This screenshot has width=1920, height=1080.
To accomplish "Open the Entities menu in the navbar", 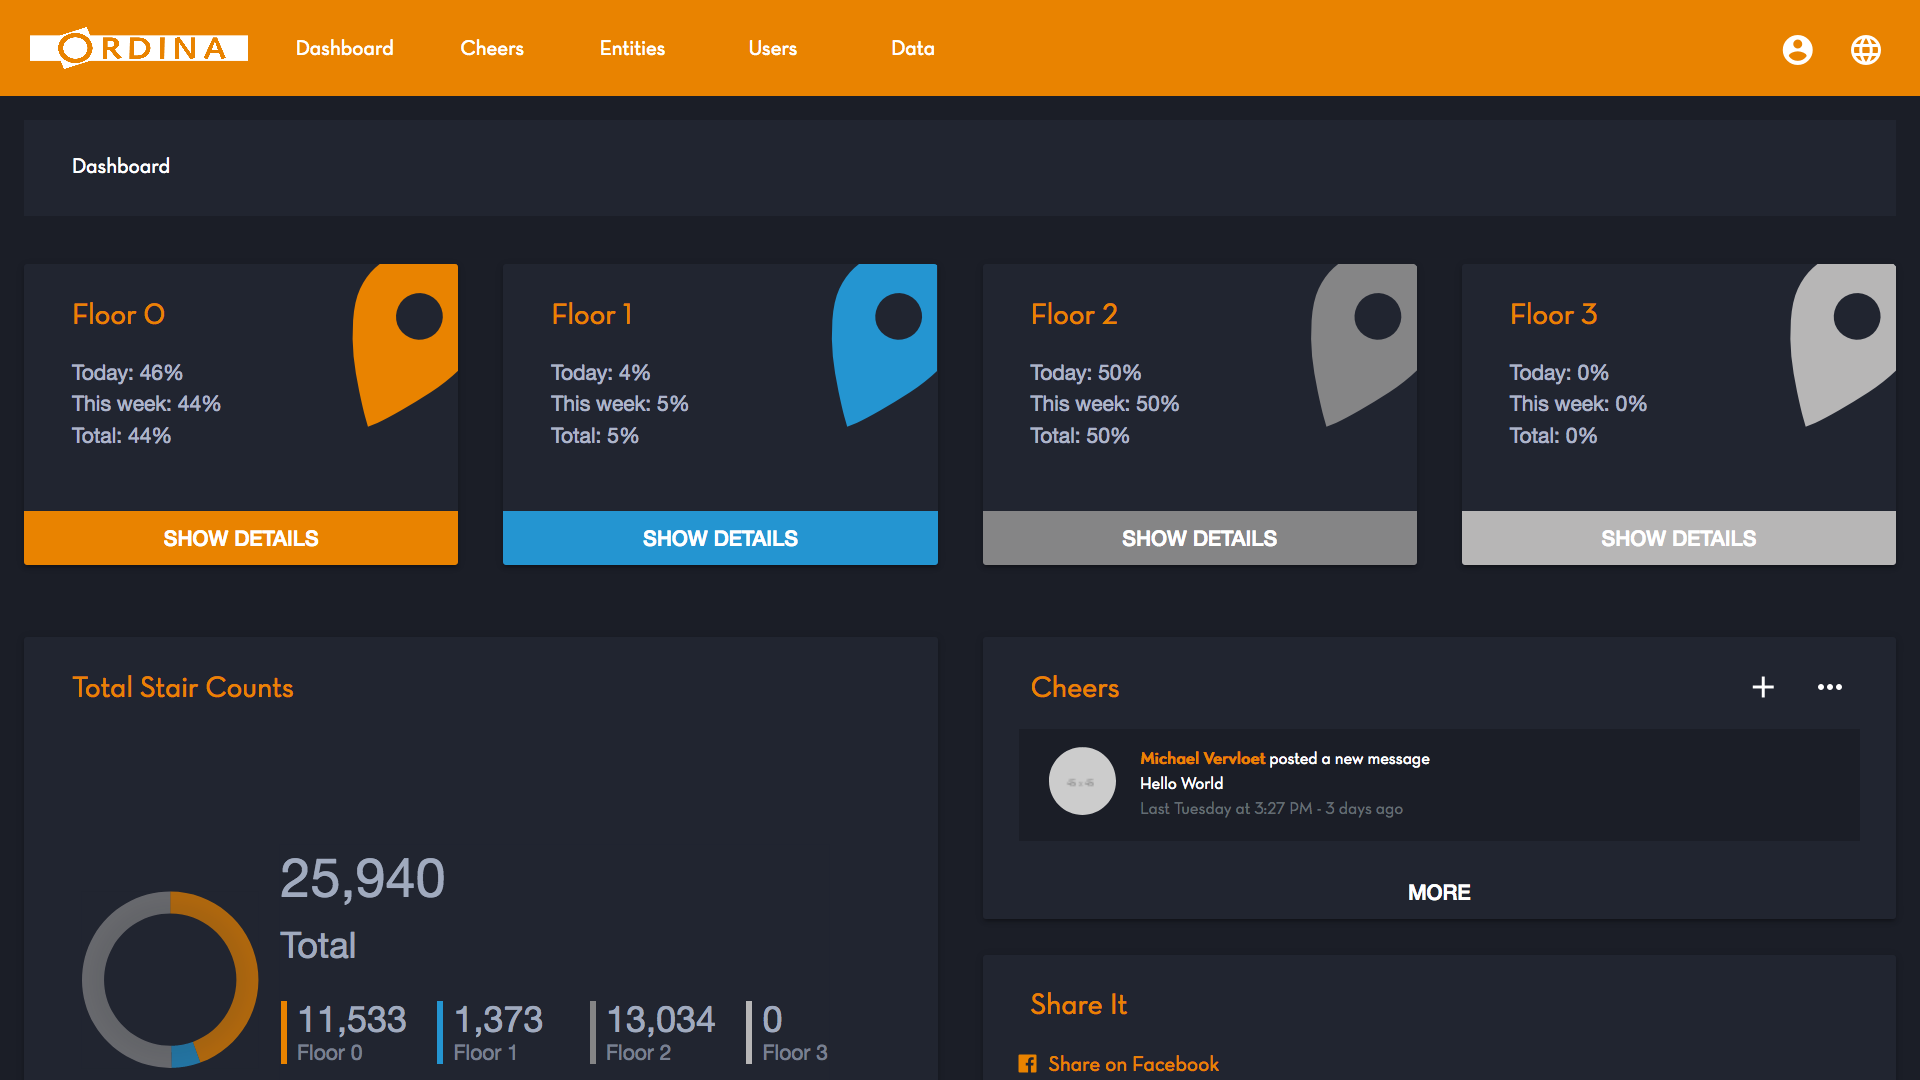I will pos(632,48).
